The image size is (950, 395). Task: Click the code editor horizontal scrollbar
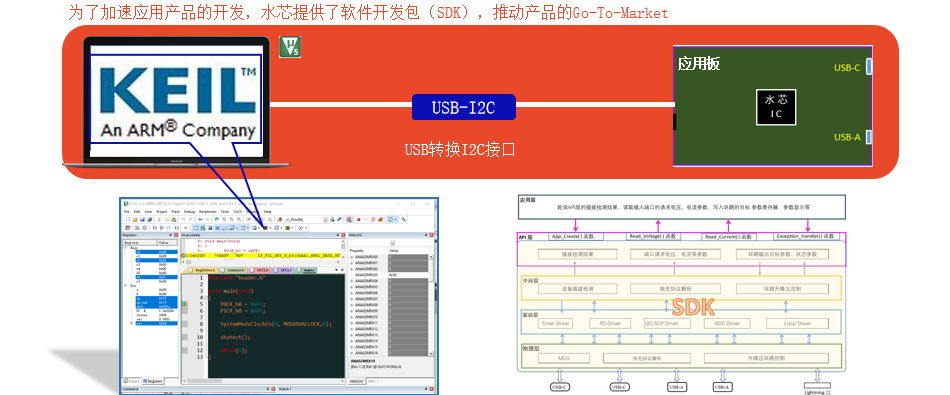coord(264,381)
